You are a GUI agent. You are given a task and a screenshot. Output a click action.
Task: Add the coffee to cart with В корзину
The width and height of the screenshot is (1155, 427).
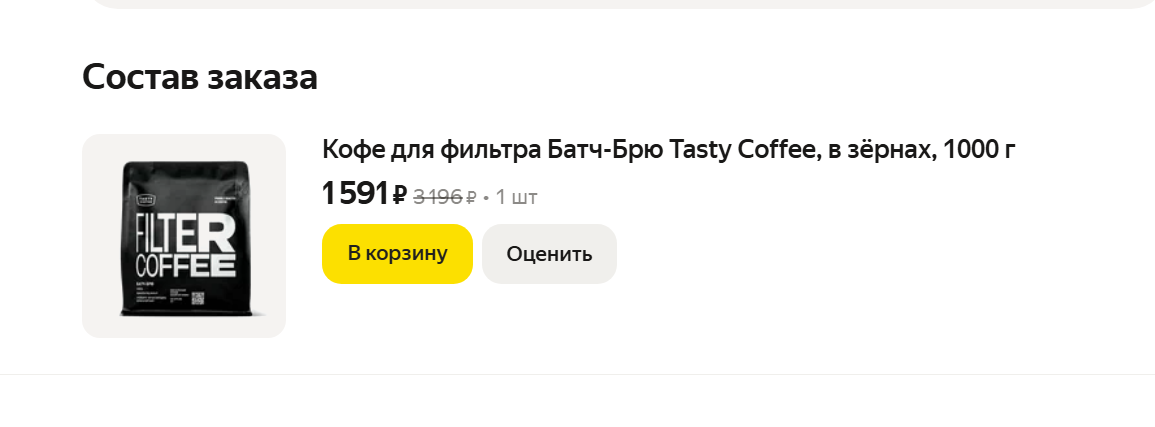(x=397, y=254)
